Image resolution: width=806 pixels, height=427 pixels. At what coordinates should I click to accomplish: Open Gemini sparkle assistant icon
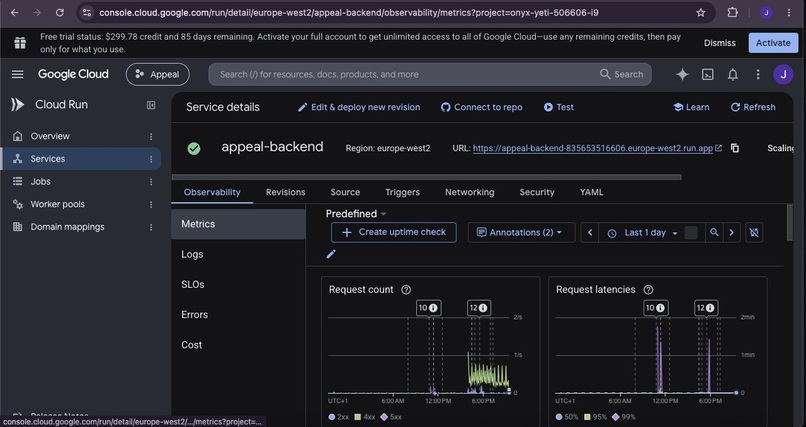(682, 75)
